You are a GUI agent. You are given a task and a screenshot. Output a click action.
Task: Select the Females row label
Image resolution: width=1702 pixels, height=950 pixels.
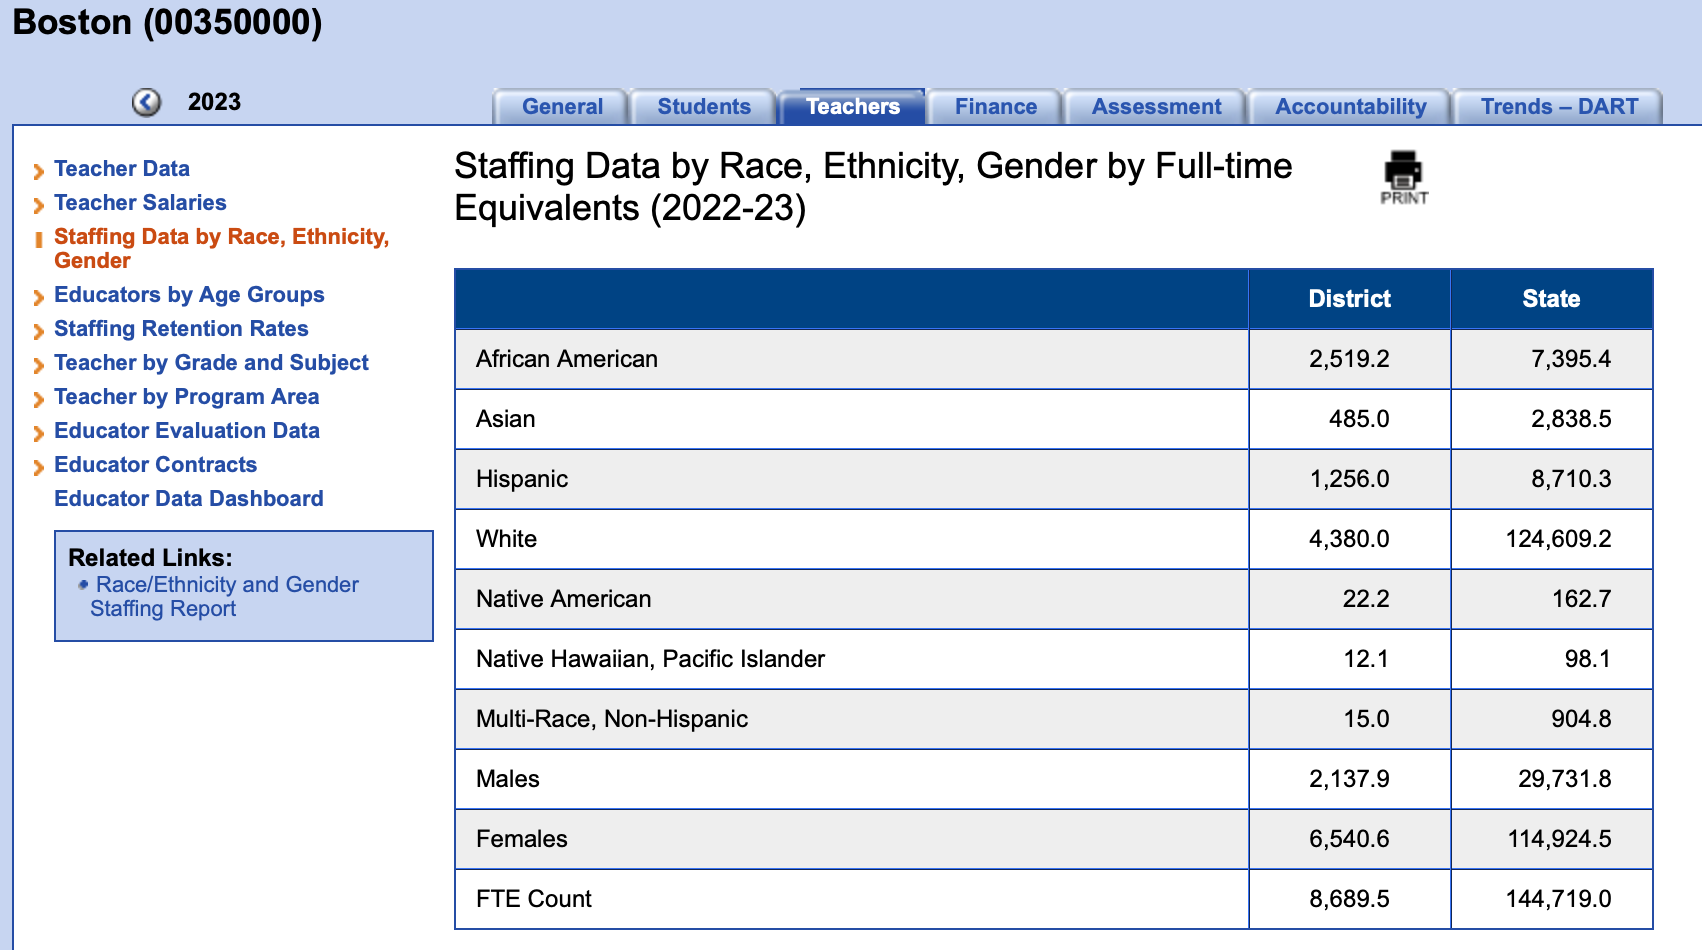coord(521,839)
